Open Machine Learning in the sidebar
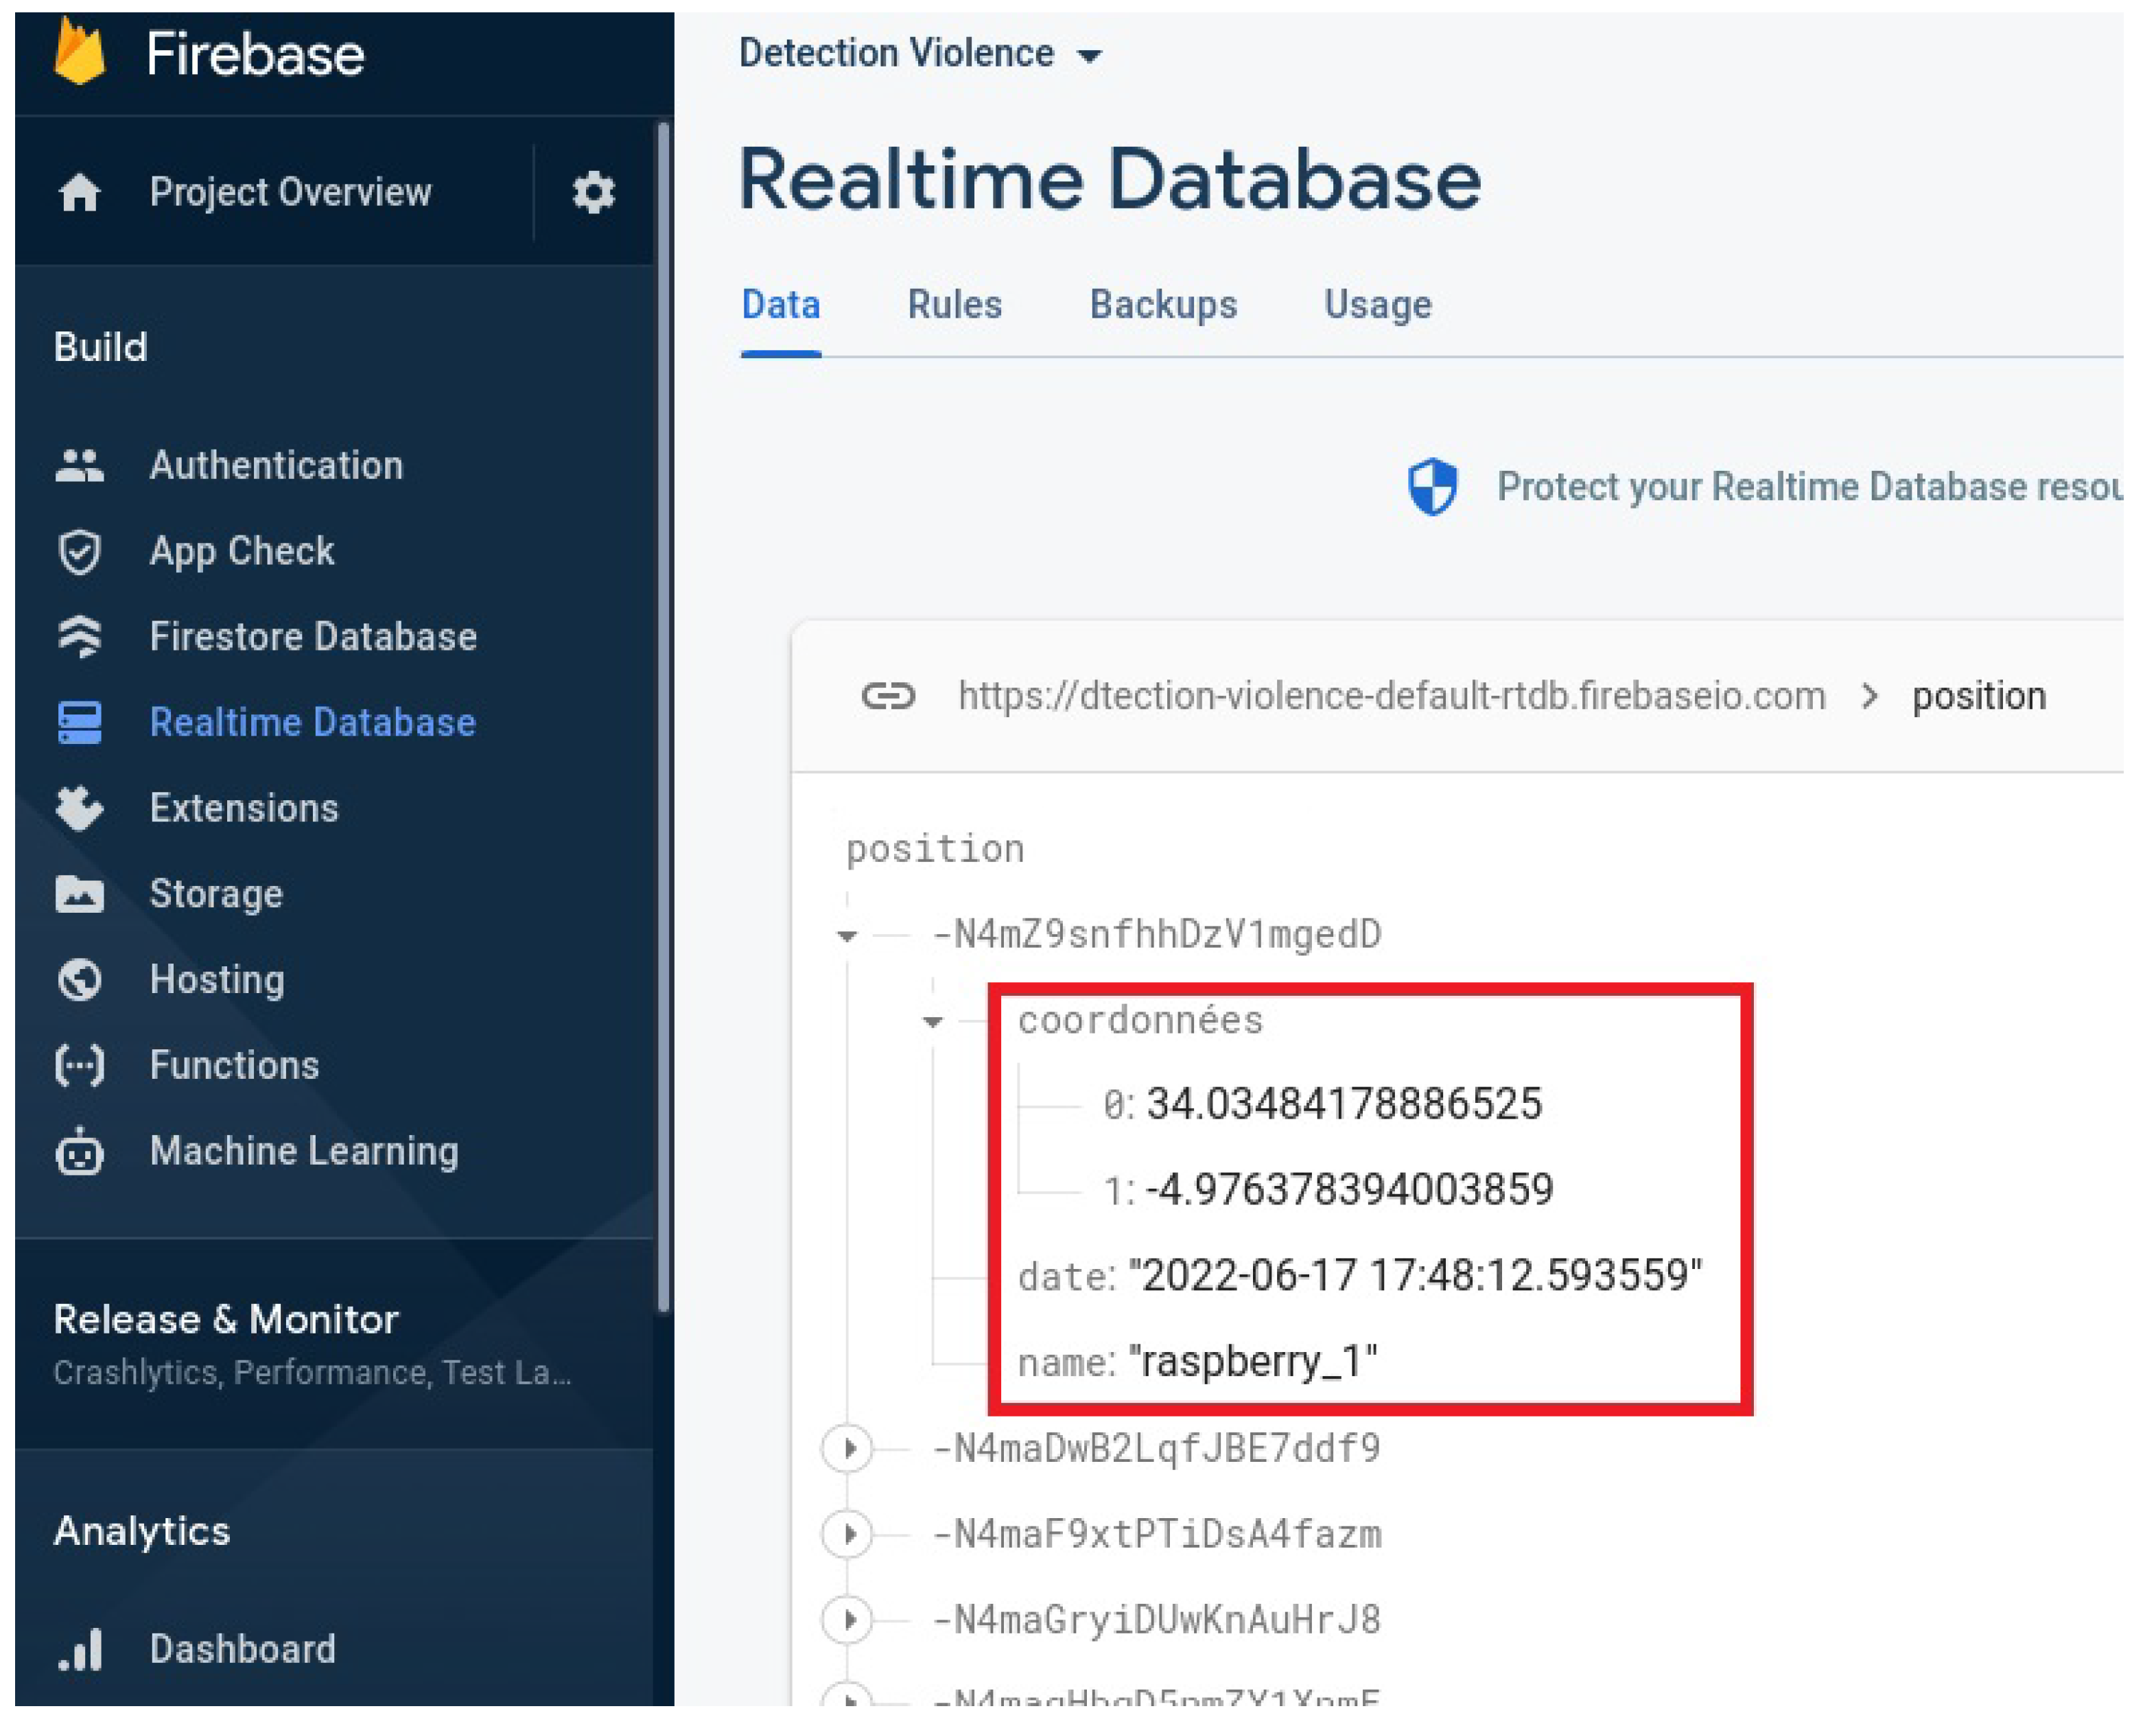 [x=304, y=1152]
